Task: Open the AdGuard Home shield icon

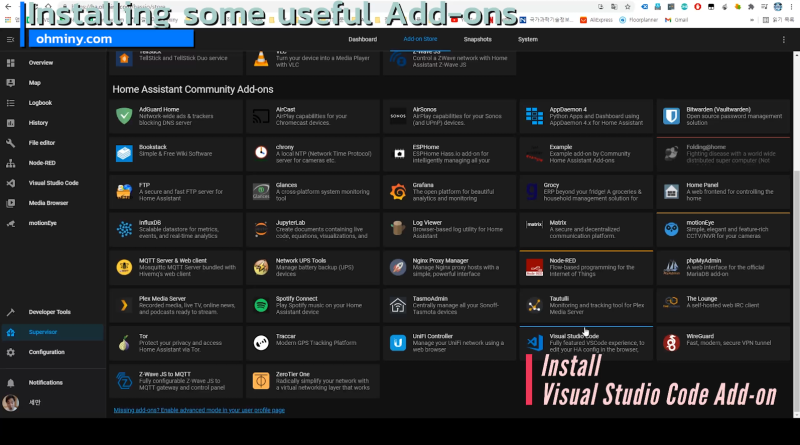Action: [124, 116]
